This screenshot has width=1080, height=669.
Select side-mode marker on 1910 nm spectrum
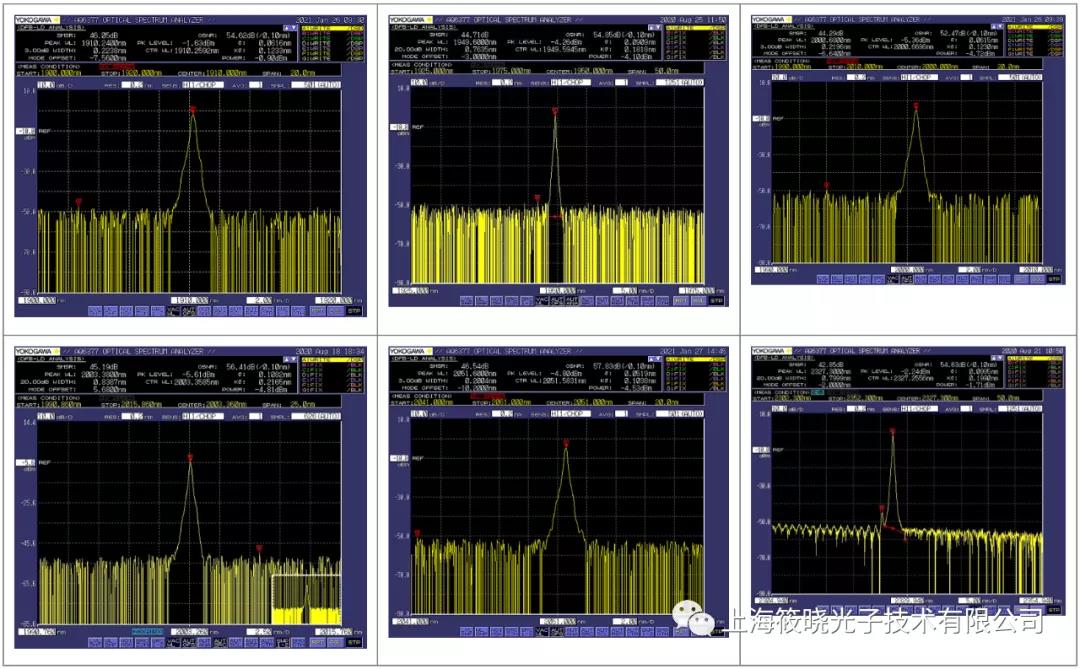point(79,201)
